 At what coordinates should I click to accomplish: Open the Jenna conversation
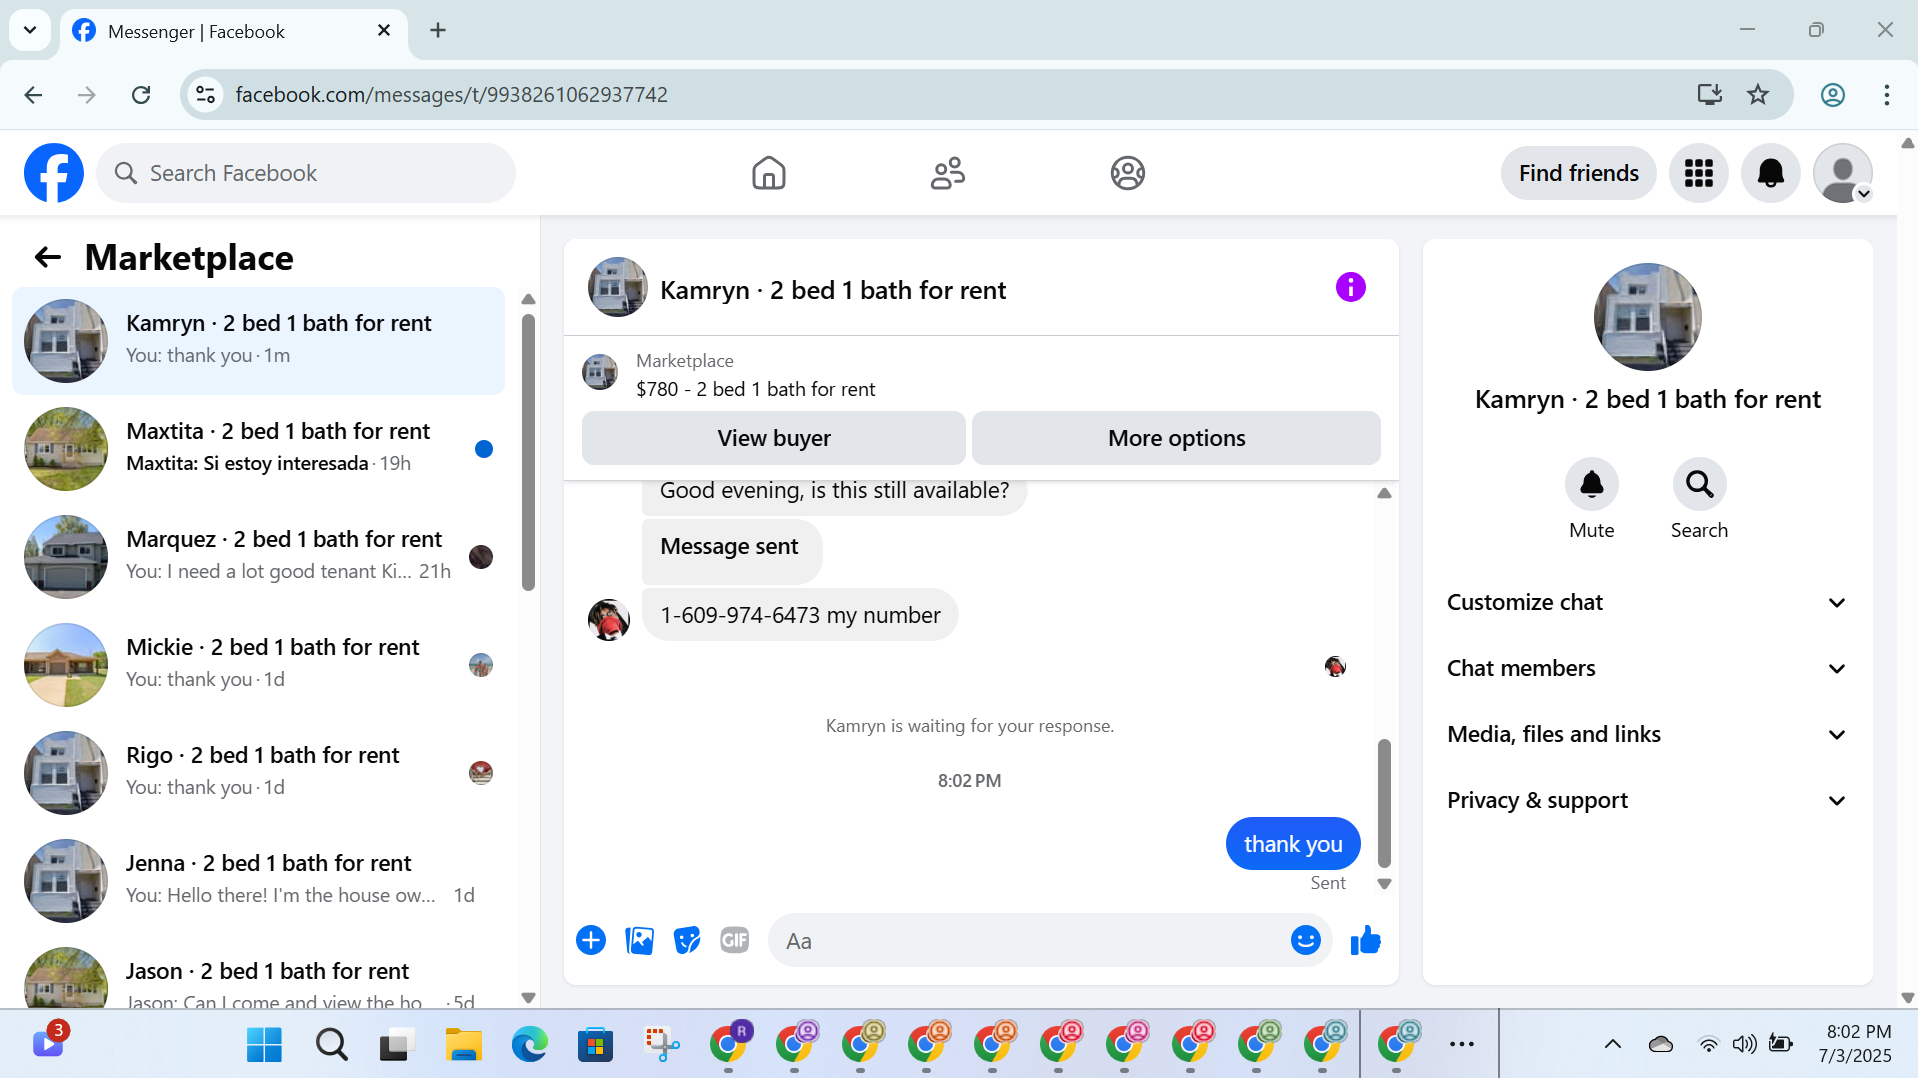click(258, 880)
